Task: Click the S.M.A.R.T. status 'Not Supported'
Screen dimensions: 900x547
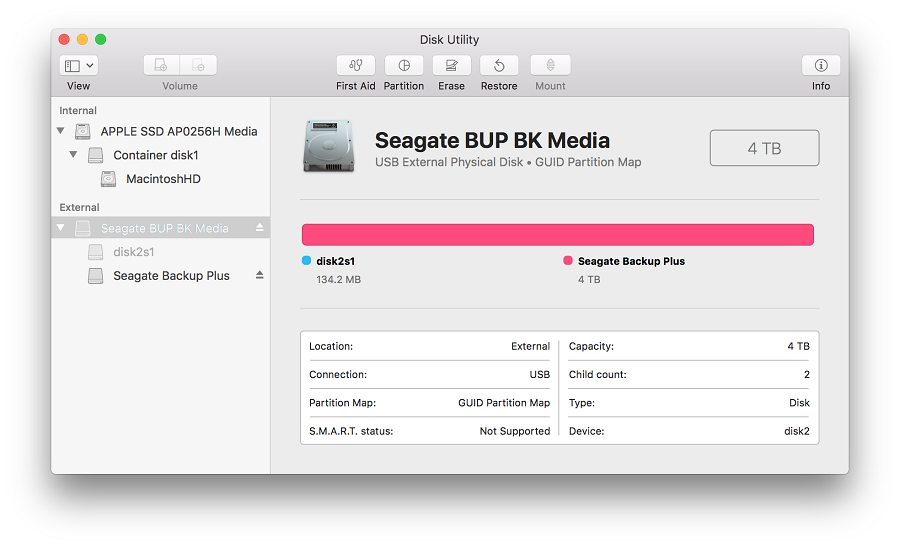Action: pos(515,431)
